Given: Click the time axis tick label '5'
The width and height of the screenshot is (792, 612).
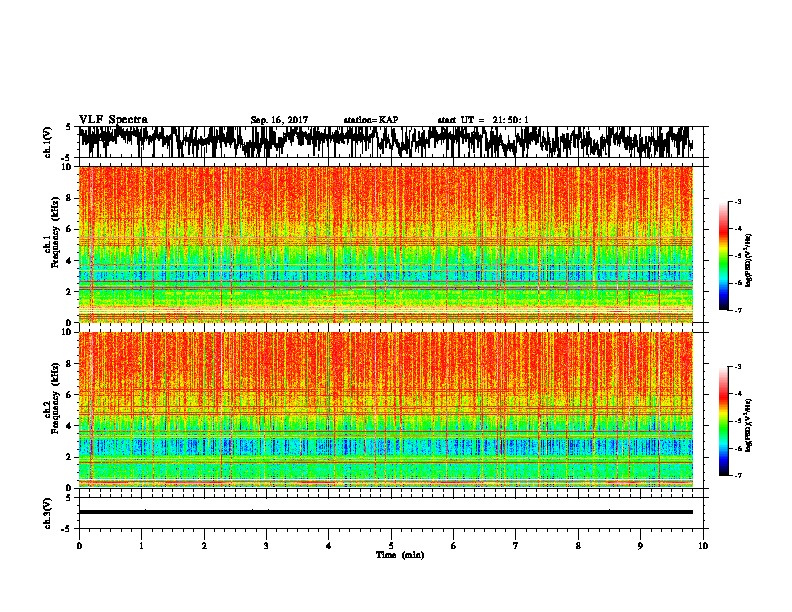Looking at the screenshot, I should (x=391, y=545).
